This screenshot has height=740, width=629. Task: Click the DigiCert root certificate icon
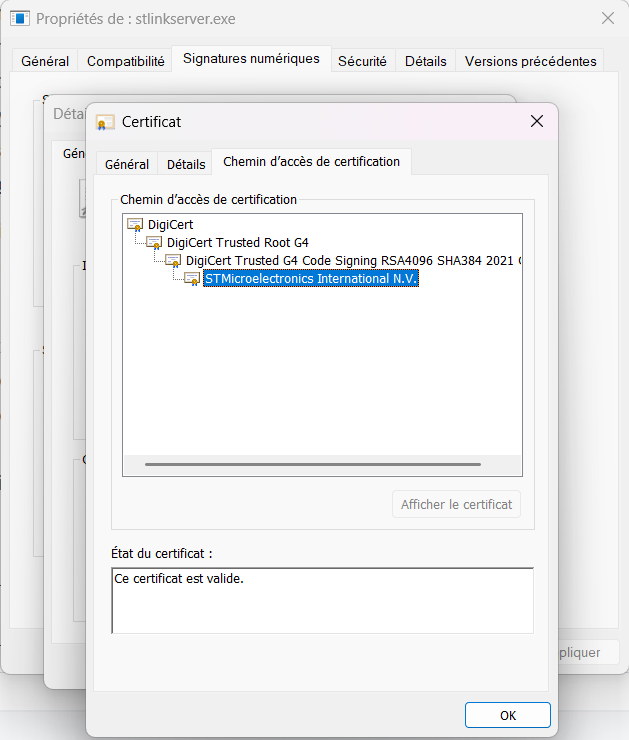coord(135,225)
